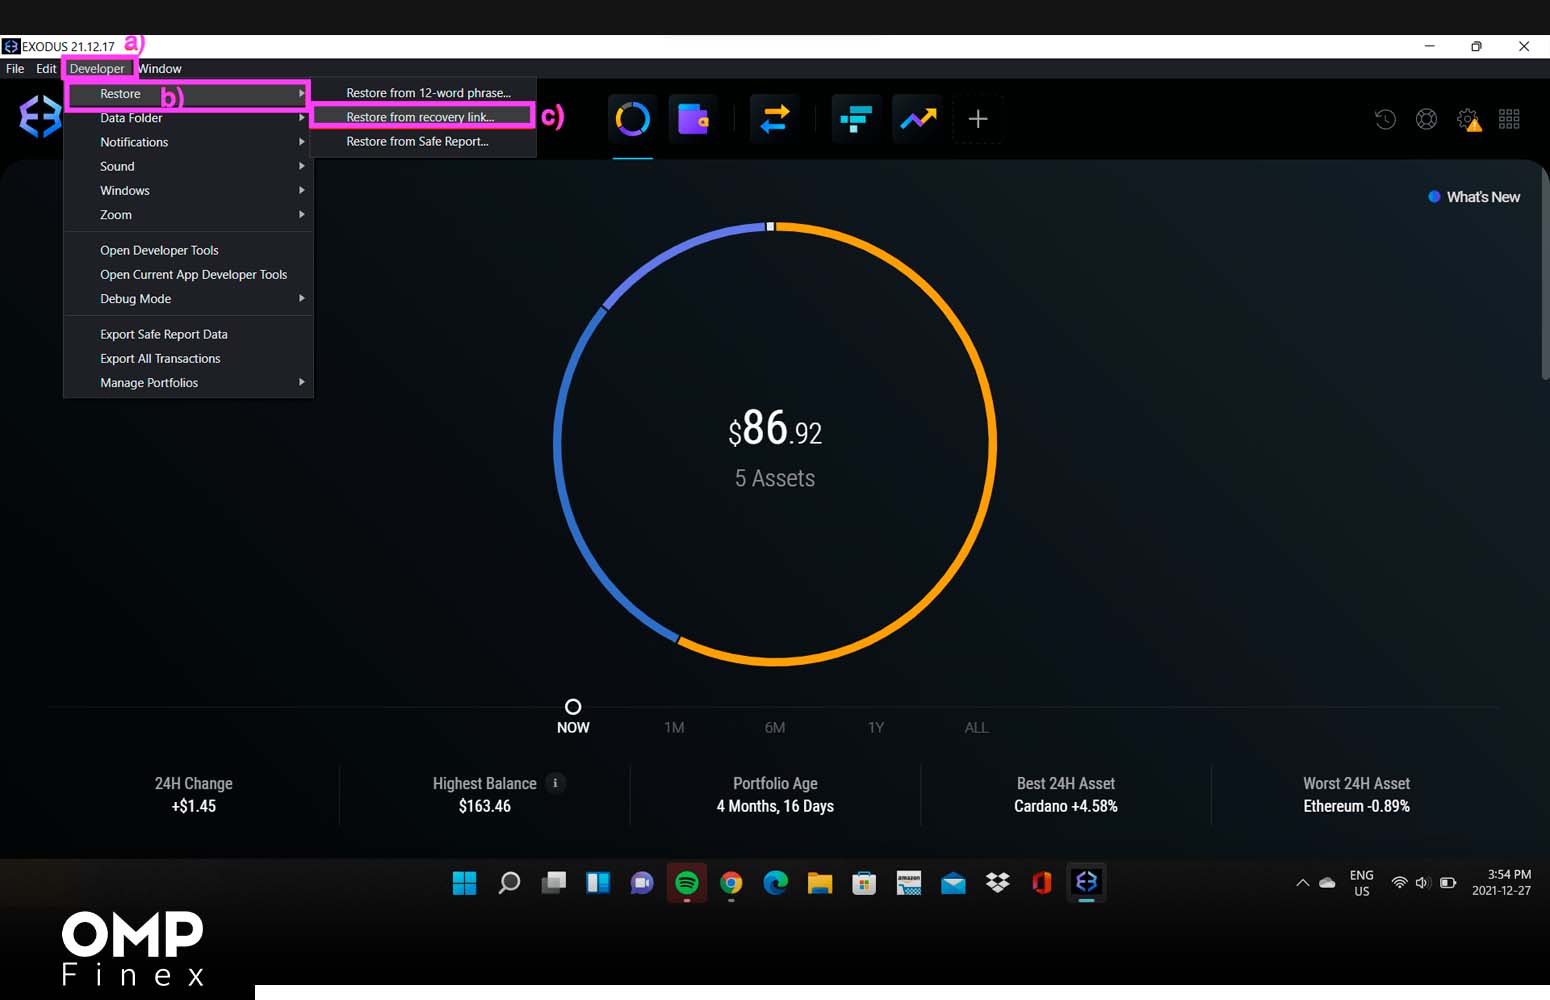Image resolution: width=1550 pixels, height=1000 pixels.
Task: Expand the Debug Mode submenu
Action: [188, 298]
